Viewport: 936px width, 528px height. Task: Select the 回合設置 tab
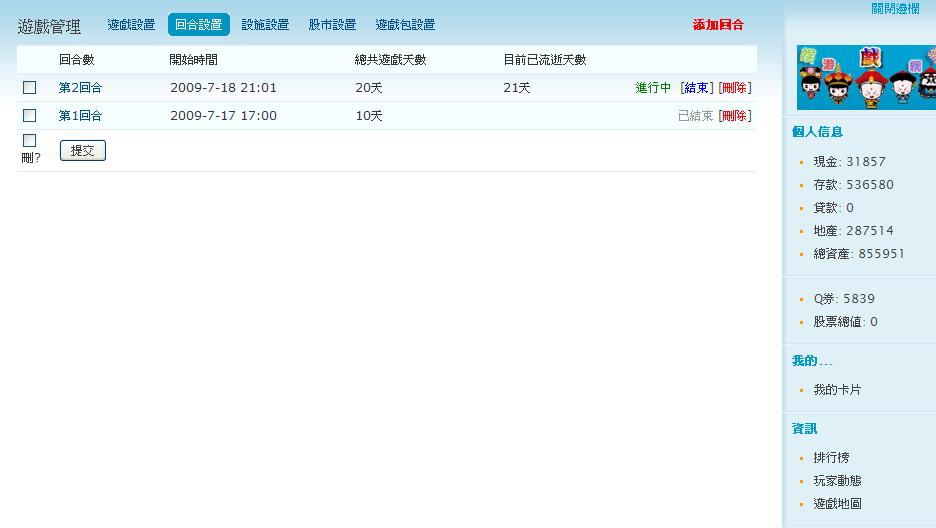tap(199, 24)
